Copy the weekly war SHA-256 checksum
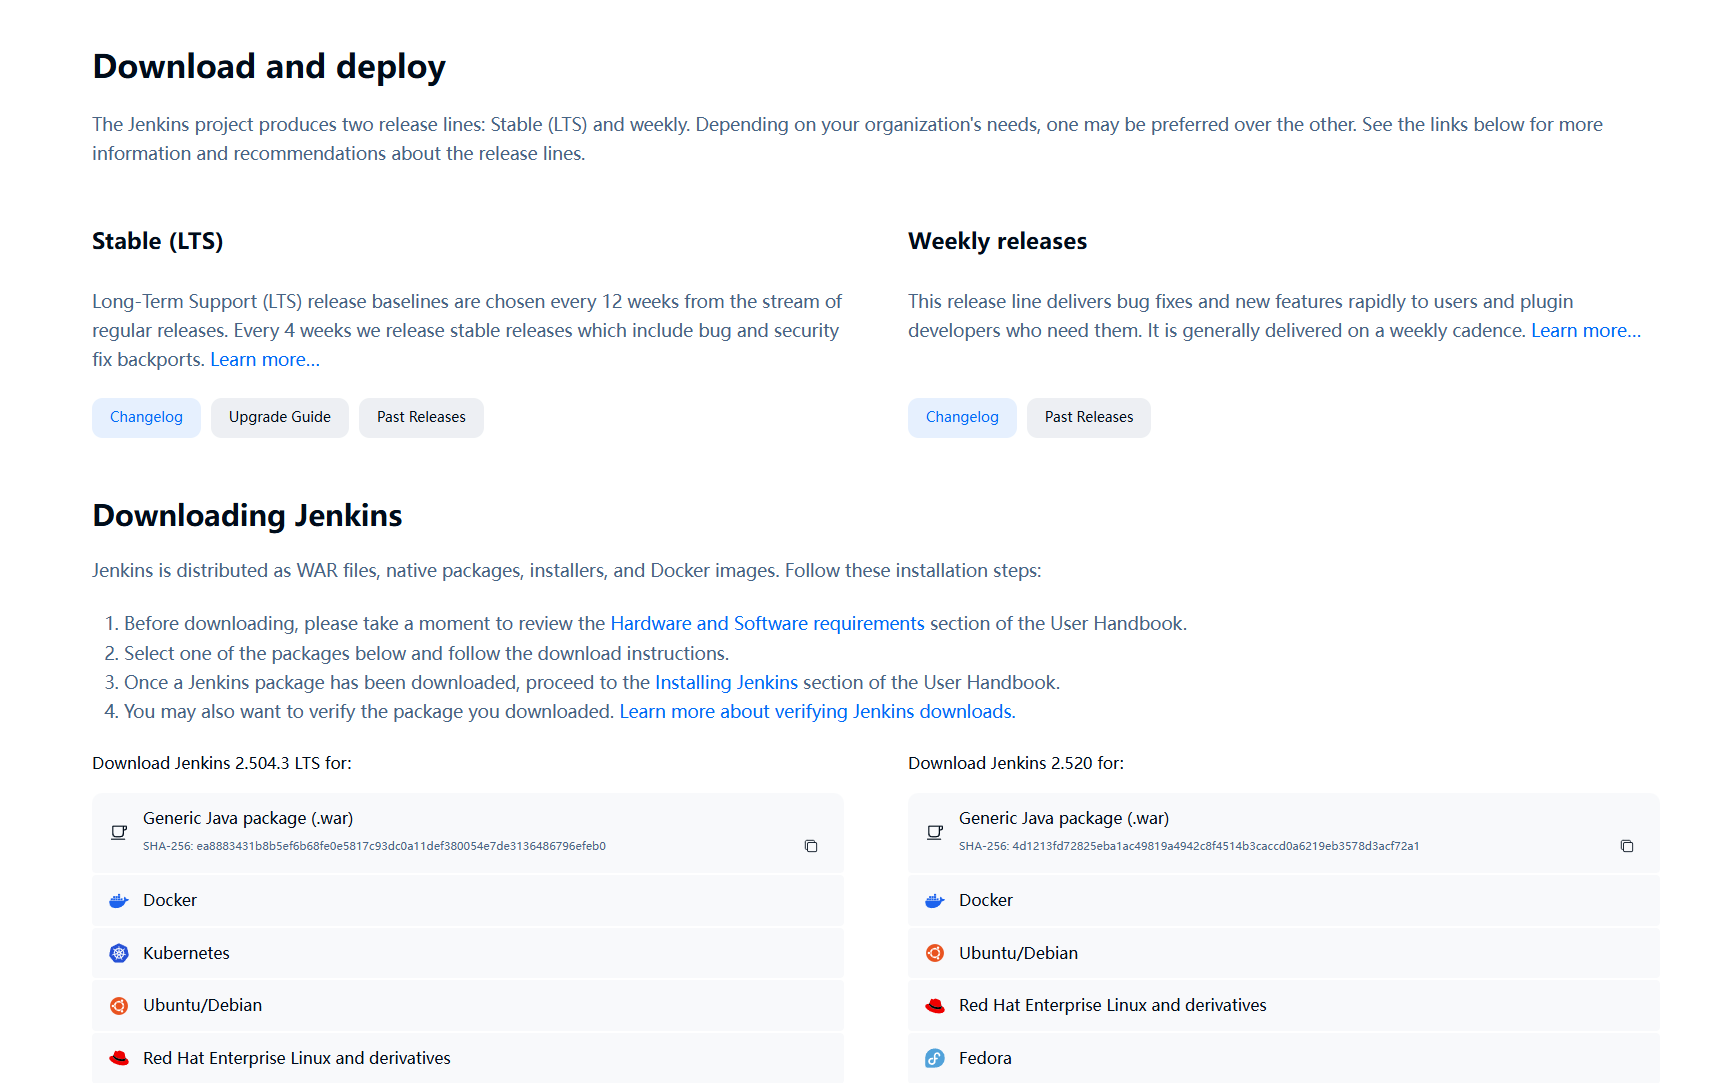Screen dimensions: 1717x1083 1627,846
